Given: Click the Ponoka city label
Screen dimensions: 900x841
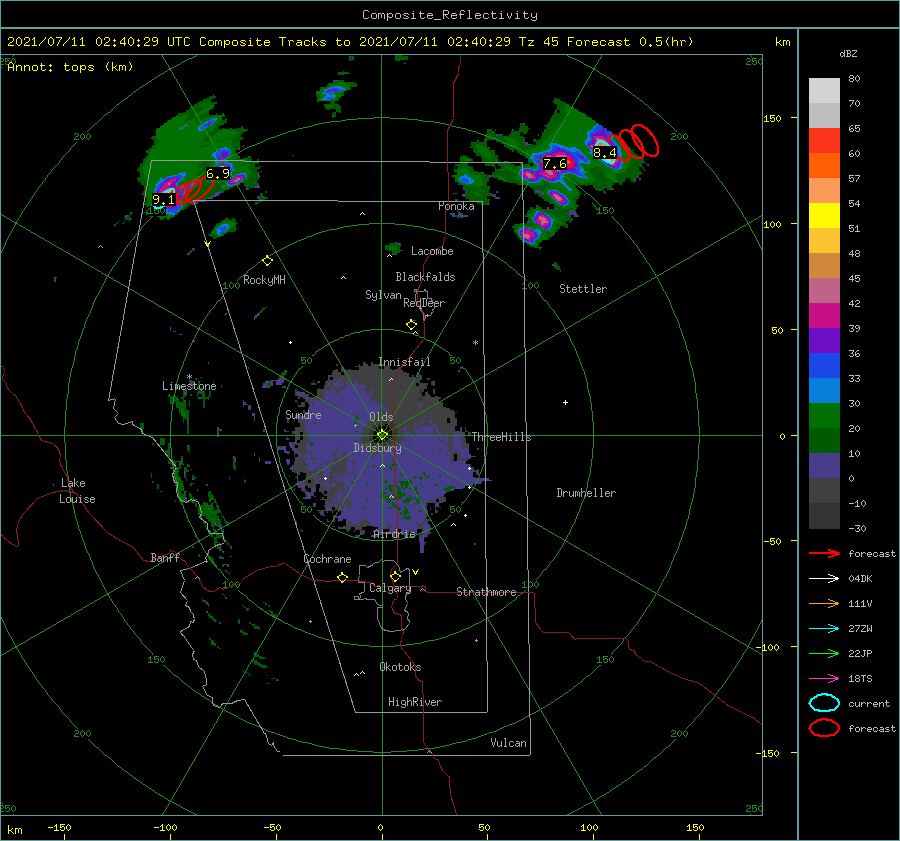Looking at the screenshot, I should [x=456, y=206].
